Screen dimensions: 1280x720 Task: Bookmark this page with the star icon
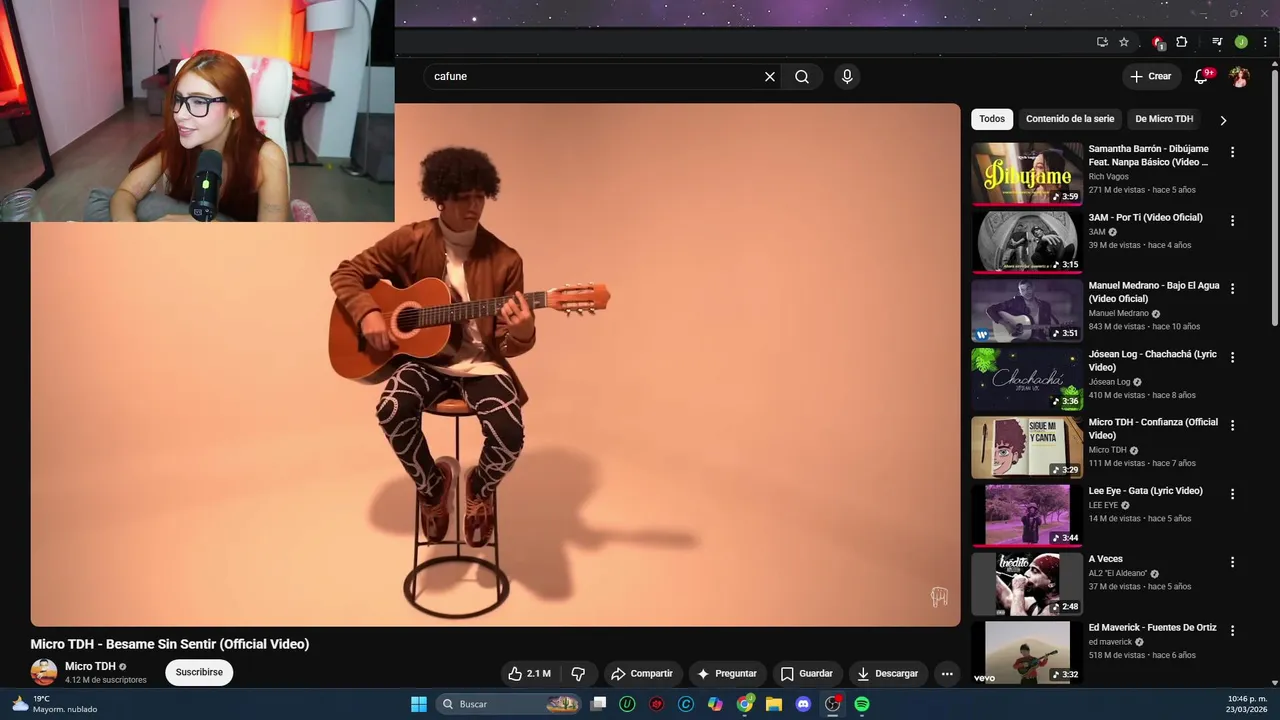point(1124,42)
